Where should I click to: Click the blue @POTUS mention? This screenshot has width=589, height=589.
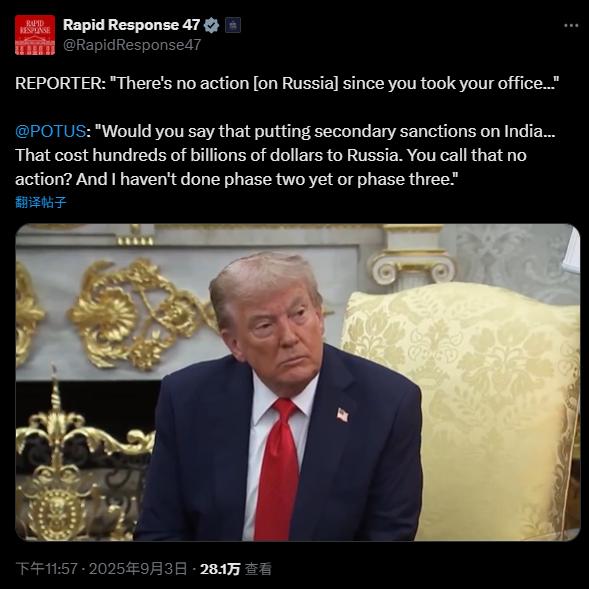tap(51, 131)
